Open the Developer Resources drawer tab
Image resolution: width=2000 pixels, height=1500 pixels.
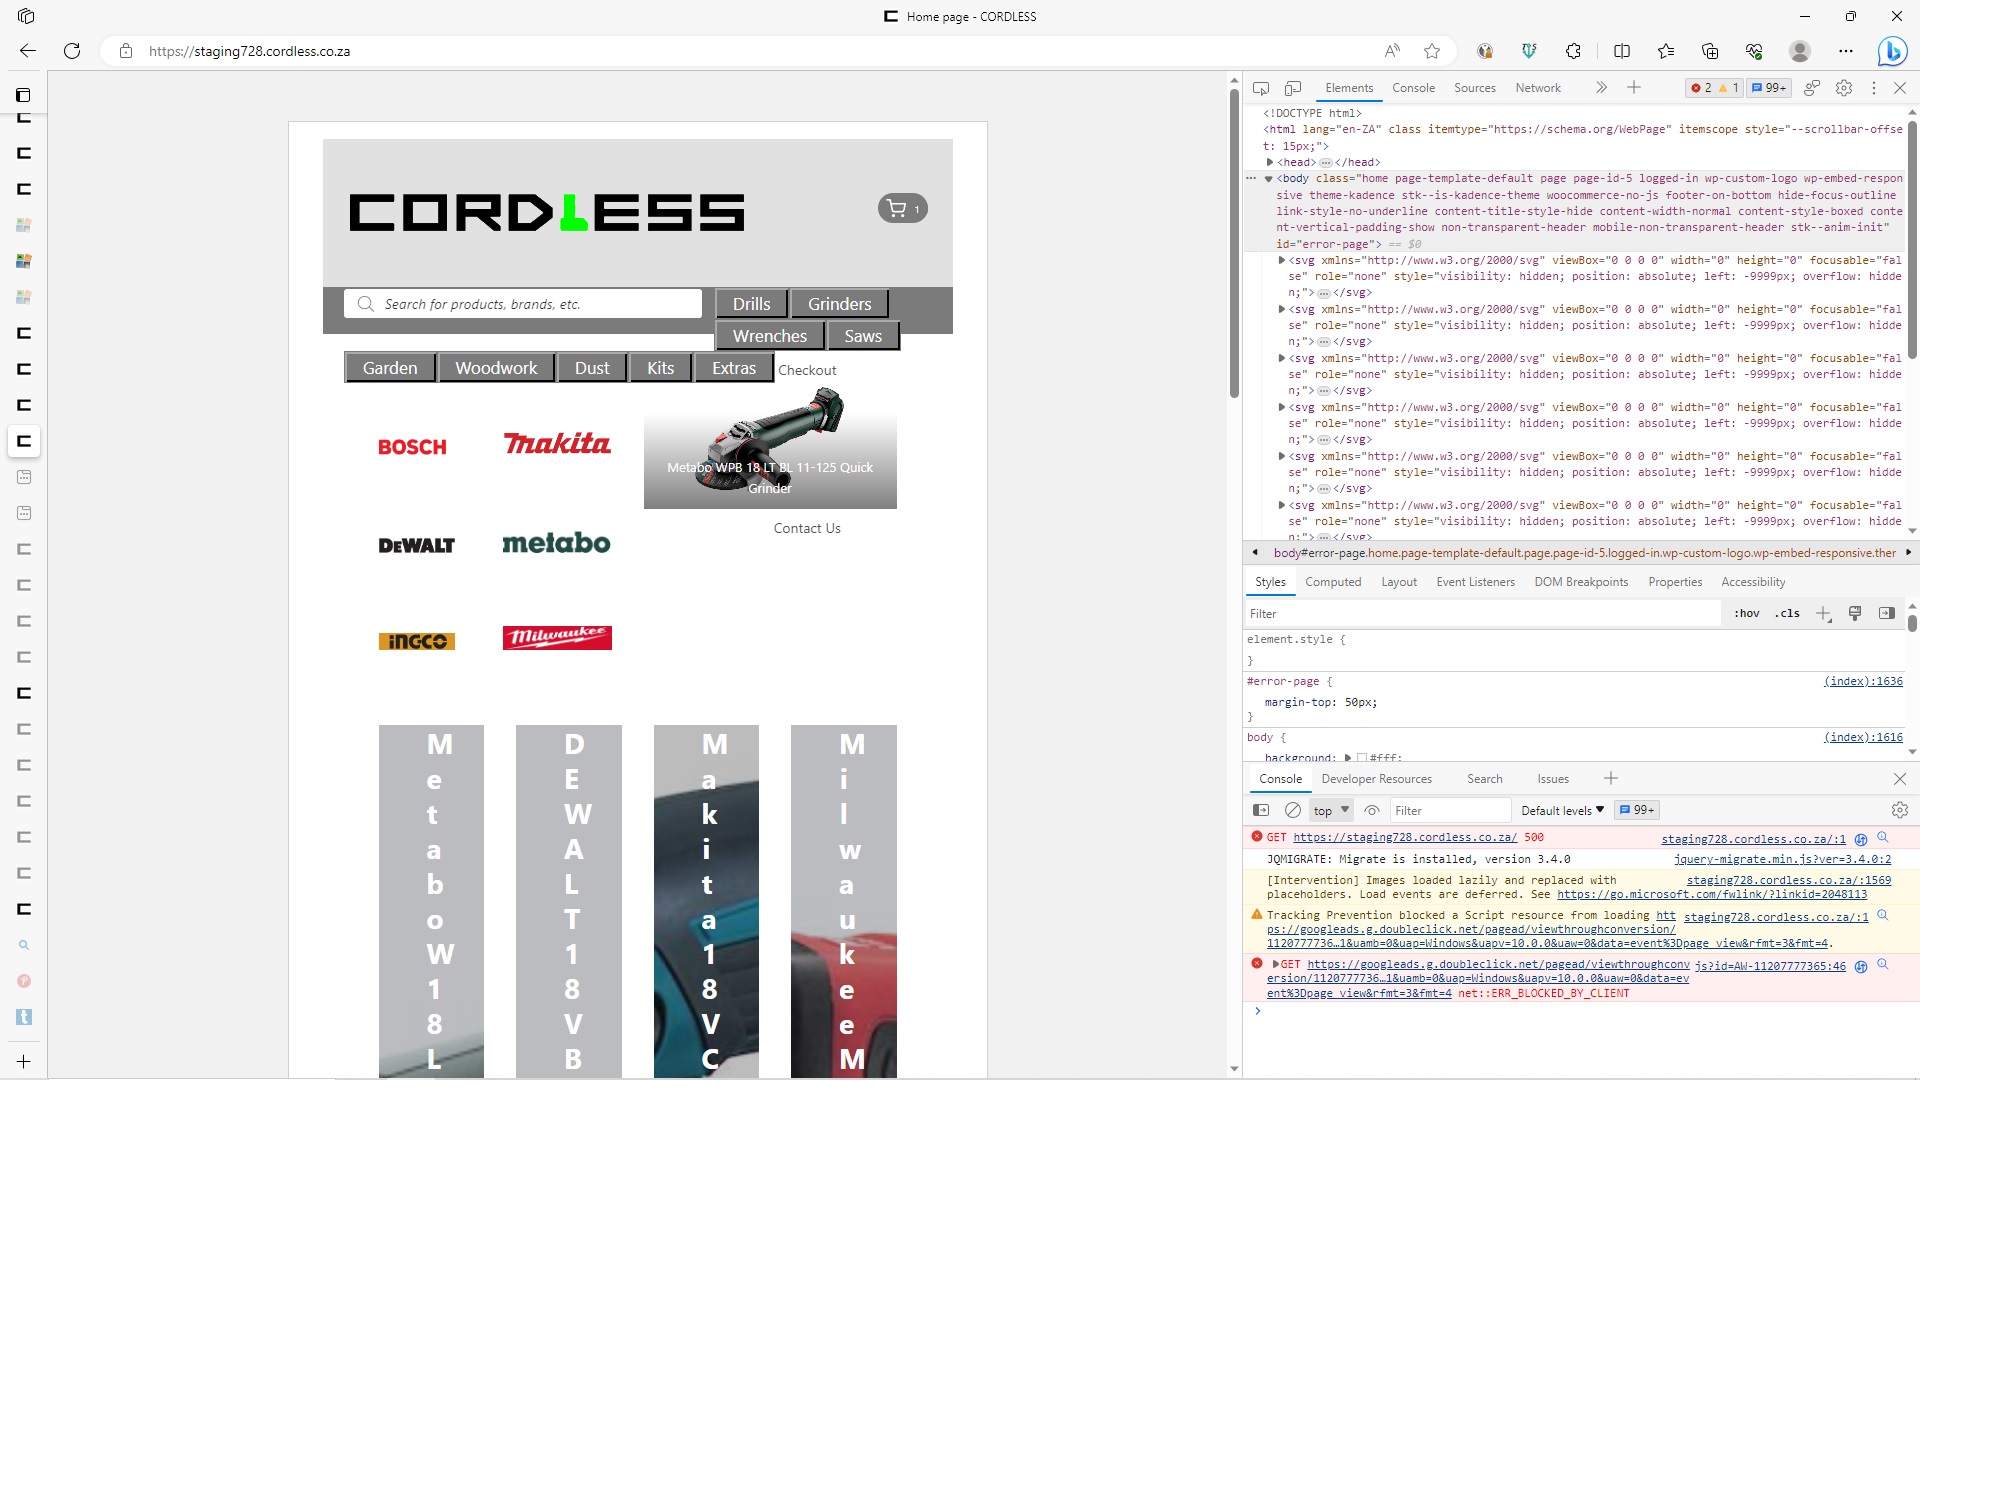point(1376,779)
